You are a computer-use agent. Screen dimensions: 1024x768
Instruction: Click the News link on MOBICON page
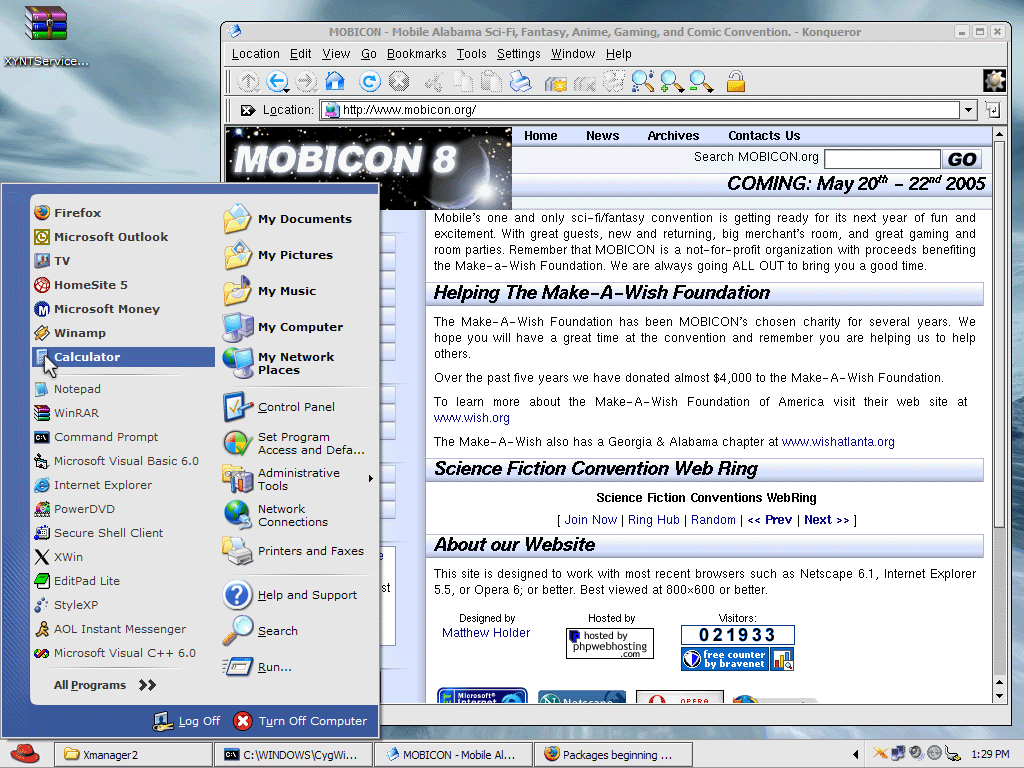(x=602, y=136)
